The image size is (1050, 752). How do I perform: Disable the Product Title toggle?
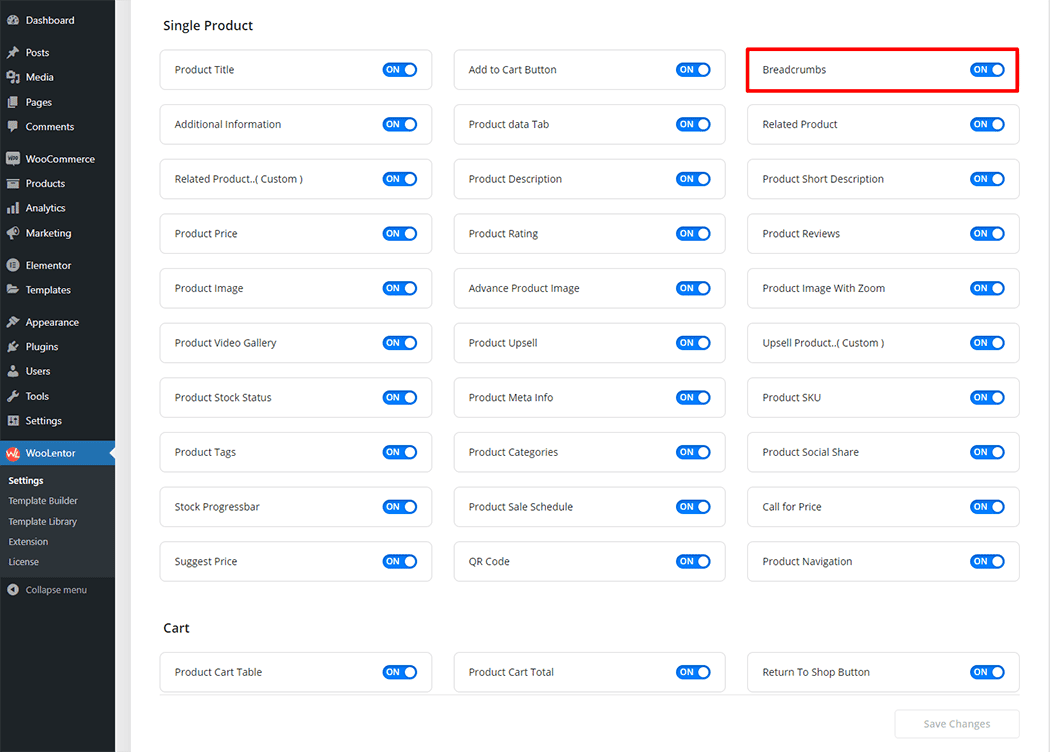pyautogui.click(x=399, y=70)
